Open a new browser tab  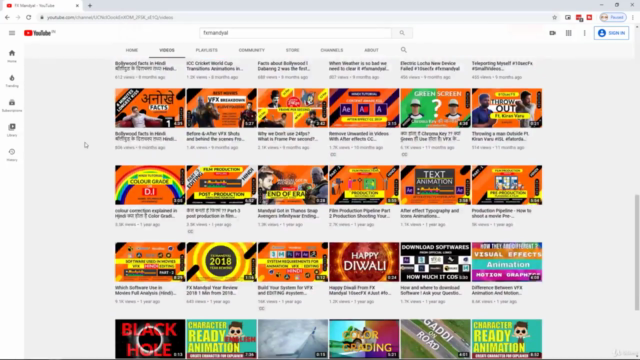point(90,6)
